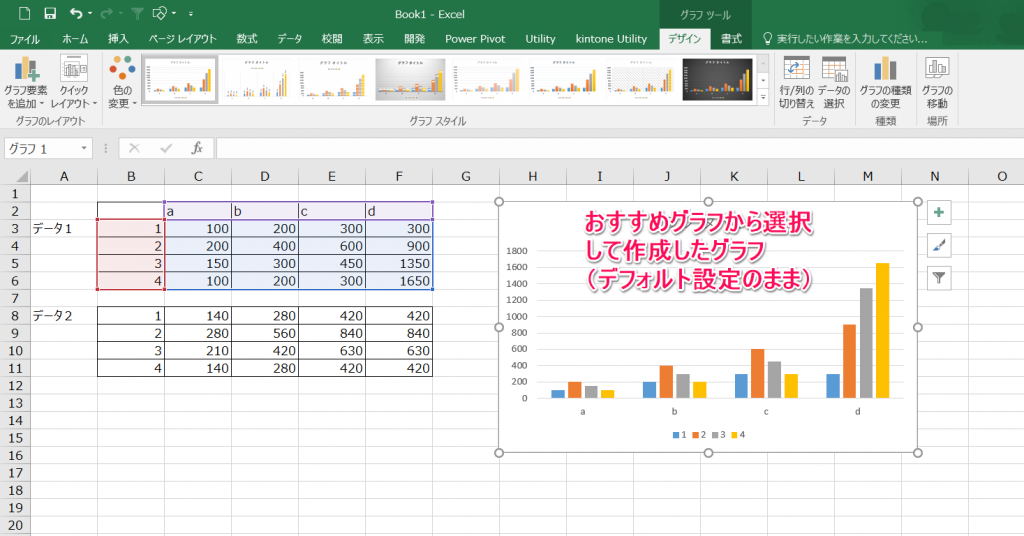Click chart styles gallery down arrow
The height and width of the screenshot is (536, 1024).
click(x=763, y=80)
